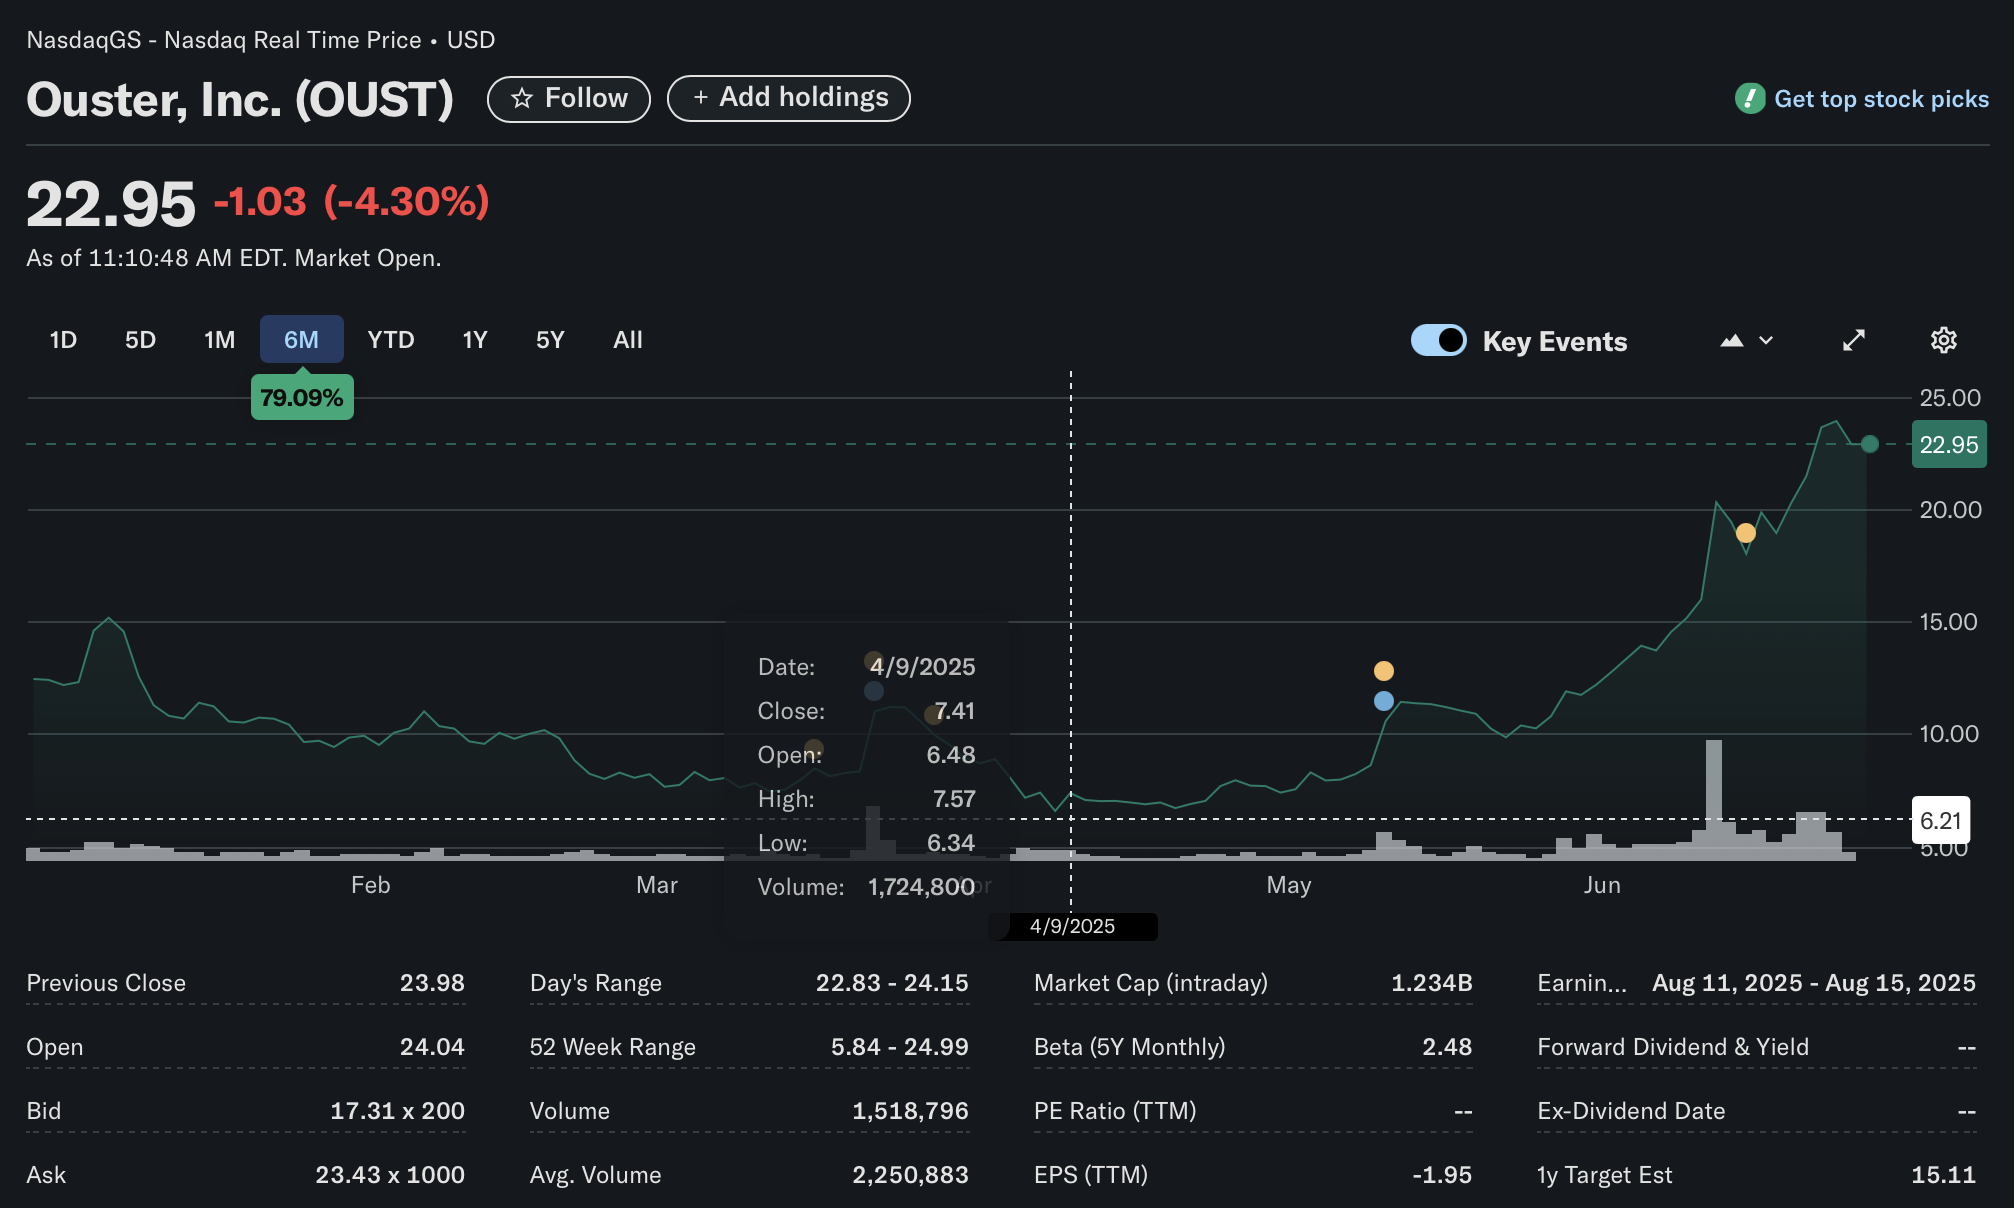The width and height of the screenshot is (2014, 1208).
Task: Click the green top stock picks icon
Action: tap(1750, 98)
